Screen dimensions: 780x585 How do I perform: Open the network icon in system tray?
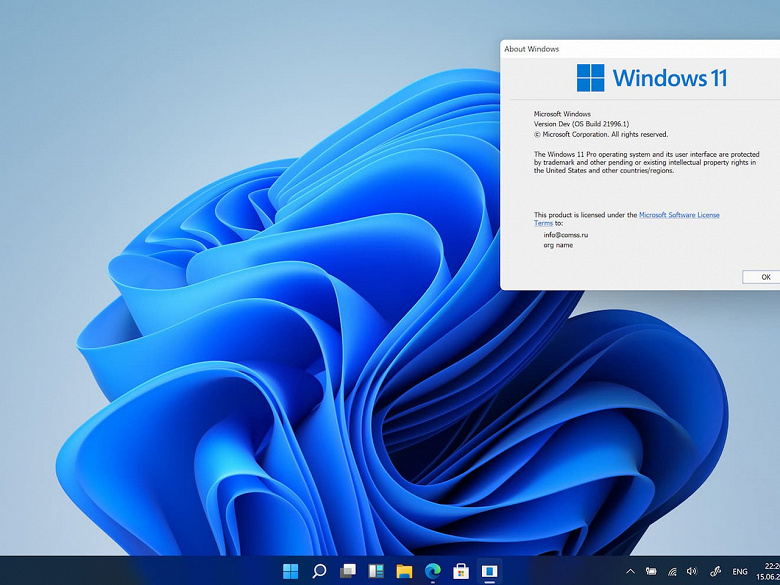click(671, 571)
